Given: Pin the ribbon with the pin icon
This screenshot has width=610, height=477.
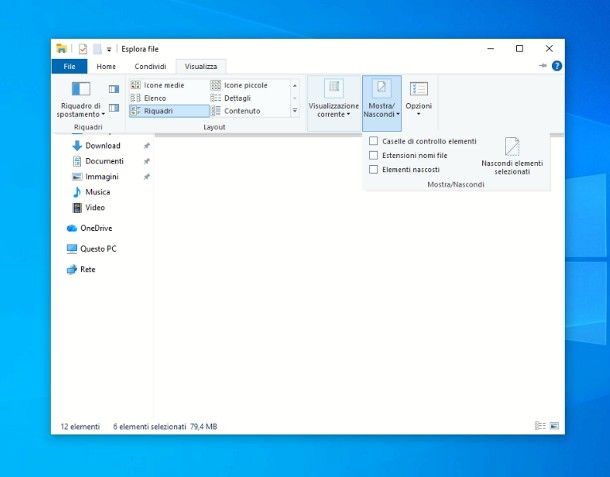Looking at the screenshot, I should click(x=543, y=66).
